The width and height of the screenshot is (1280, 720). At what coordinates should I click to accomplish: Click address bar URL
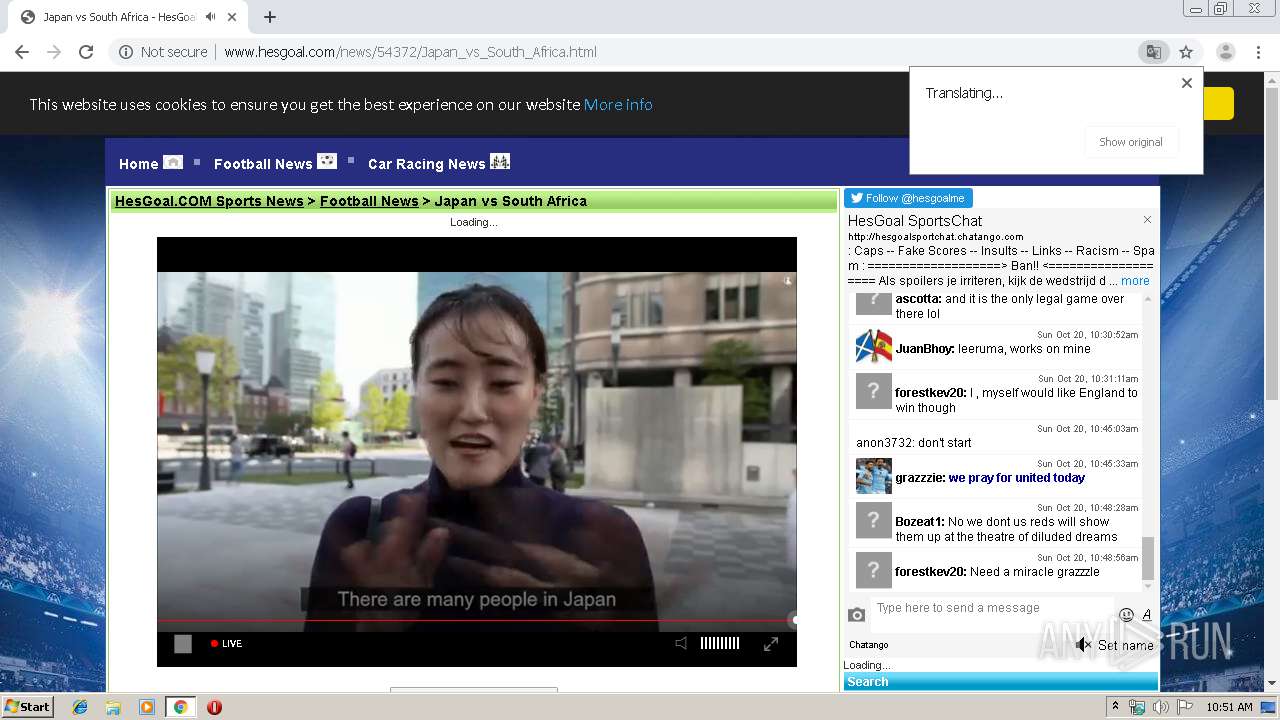point(410,52)
